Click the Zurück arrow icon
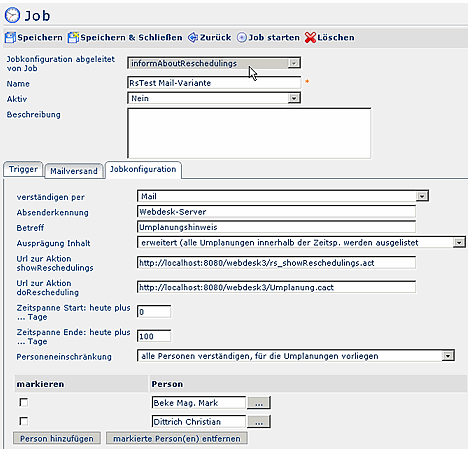469x449 pixels. (193, 37)
